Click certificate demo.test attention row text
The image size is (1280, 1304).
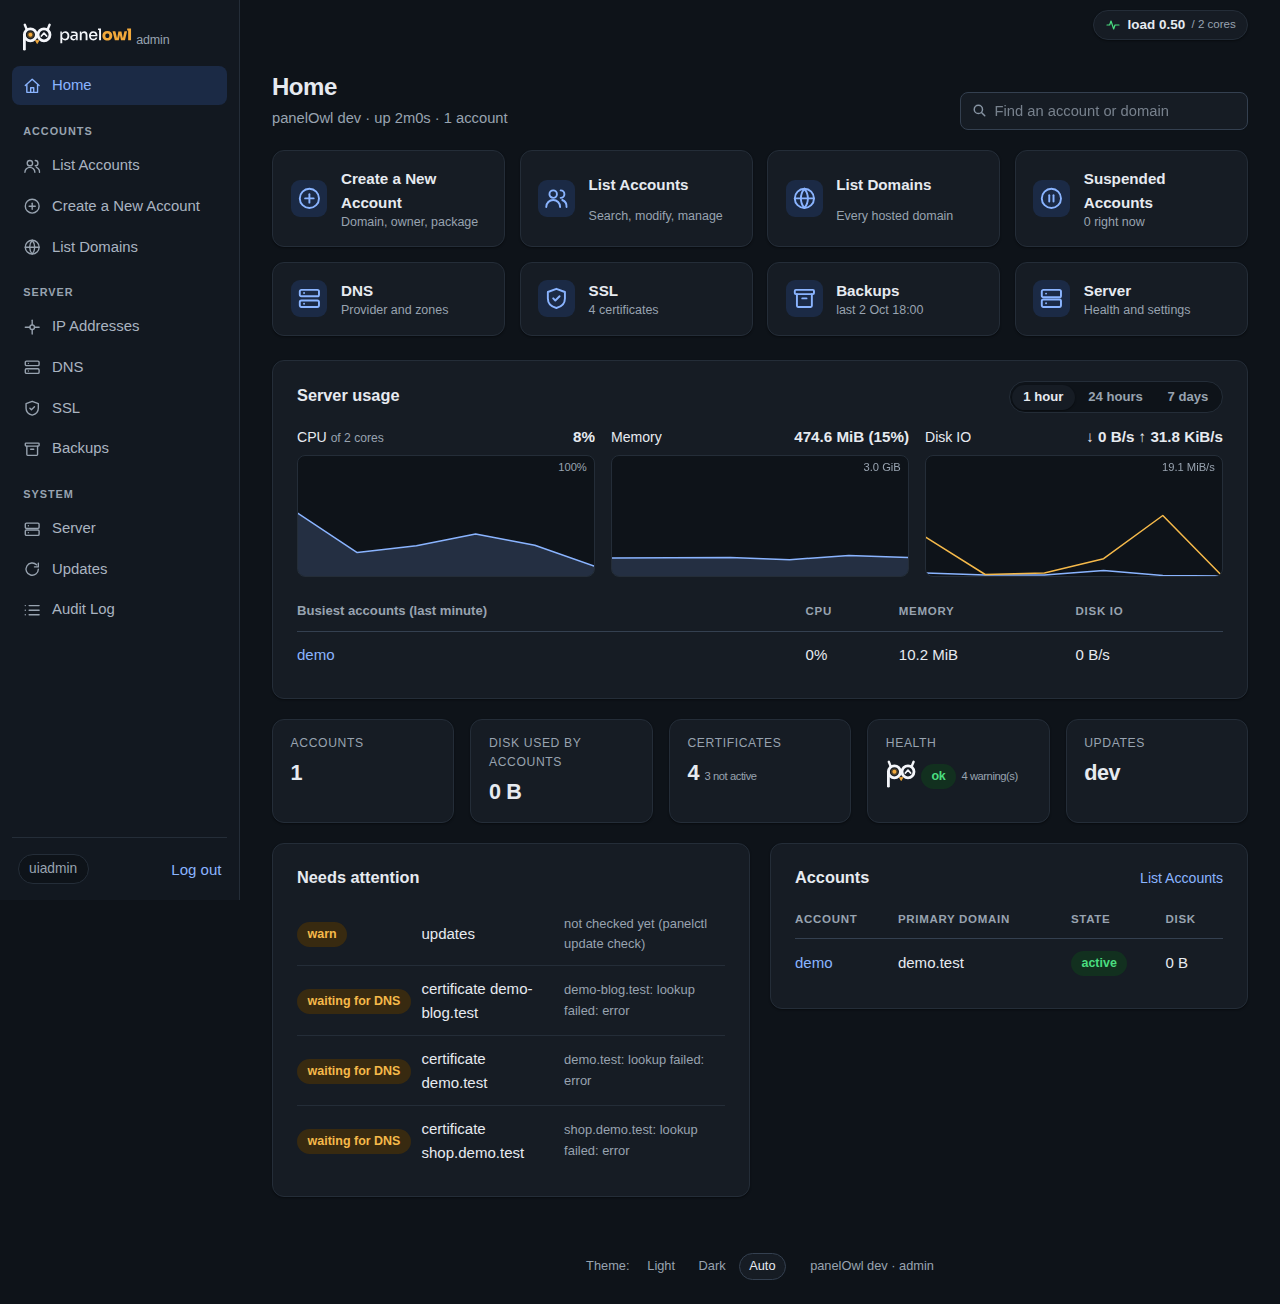(x=455, y=1071)
